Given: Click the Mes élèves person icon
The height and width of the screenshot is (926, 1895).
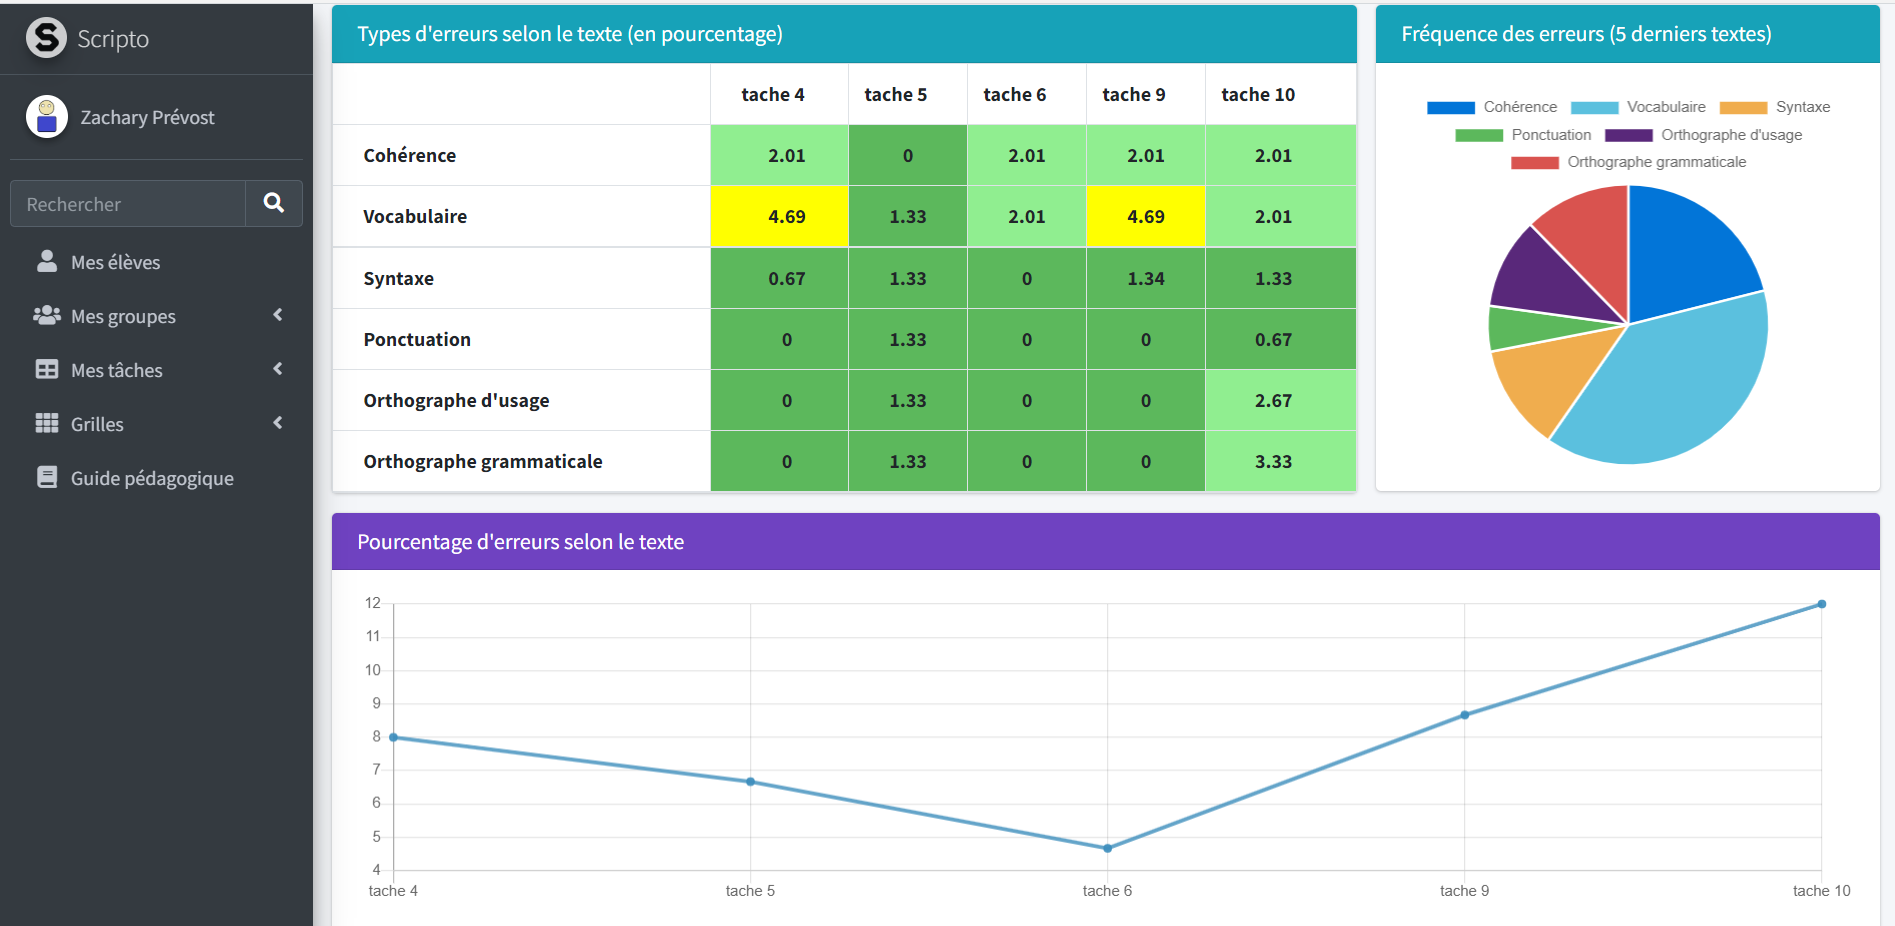Looking at the screenshot, I should (x=47, y=262).
